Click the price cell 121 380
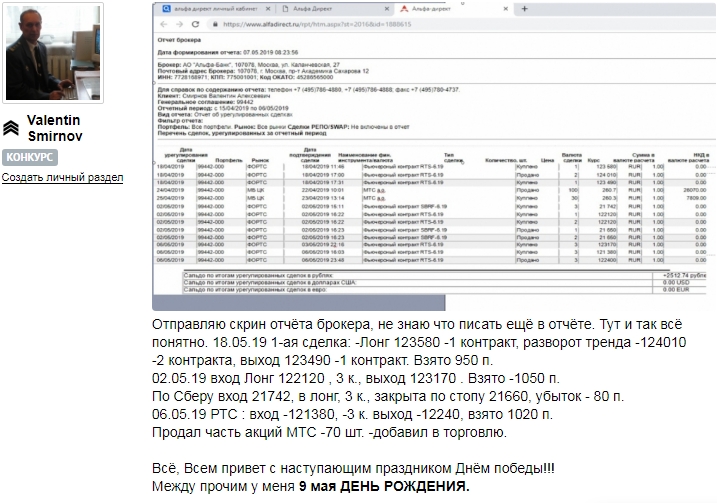717x503 pixels. click(x=606, y=252)
